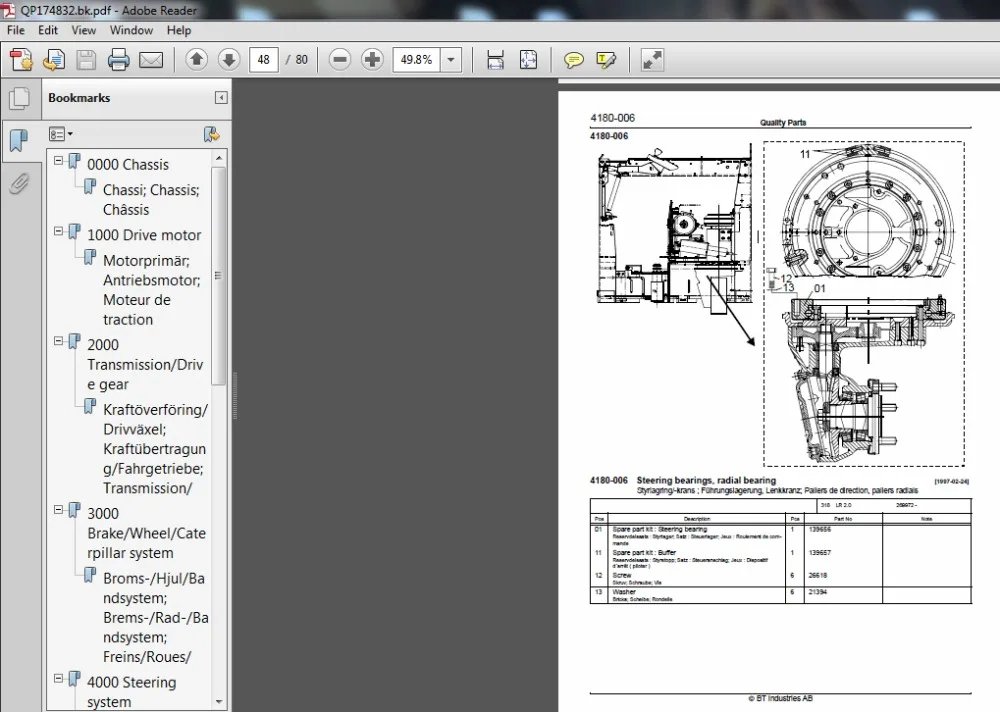Click the page number input field
Image resolution: width=1000 pixels, height=712 pixels.
click(x=264, y=60)
